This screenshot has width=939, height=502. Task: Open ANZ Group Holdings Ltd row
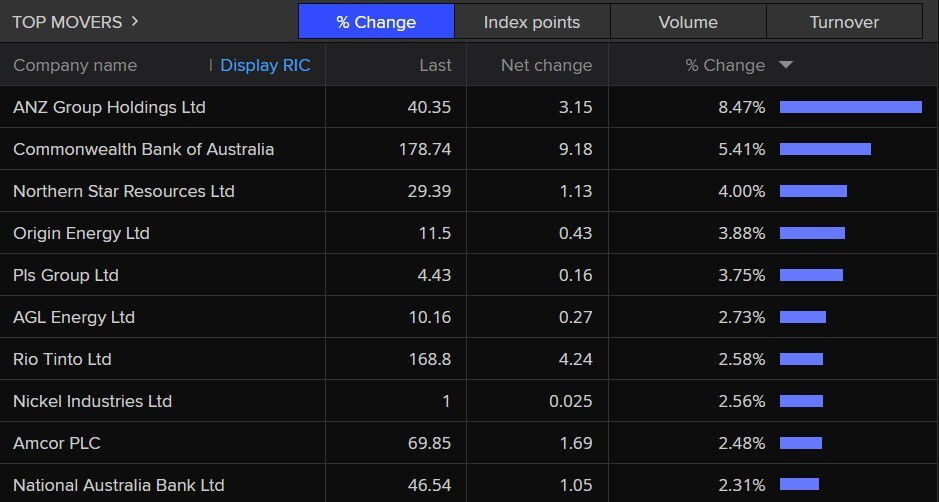(109, 107)
